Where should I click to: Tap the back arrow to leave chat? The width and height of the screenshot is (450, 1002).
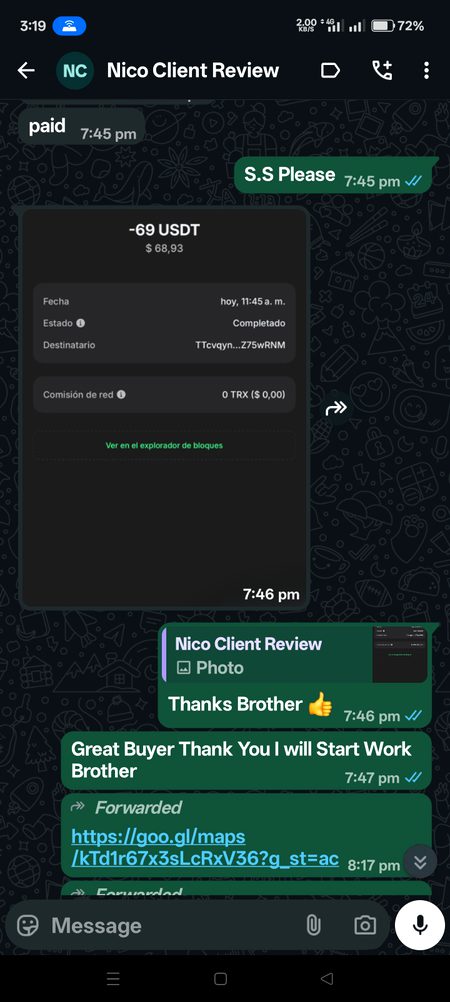tap(26, 70)
